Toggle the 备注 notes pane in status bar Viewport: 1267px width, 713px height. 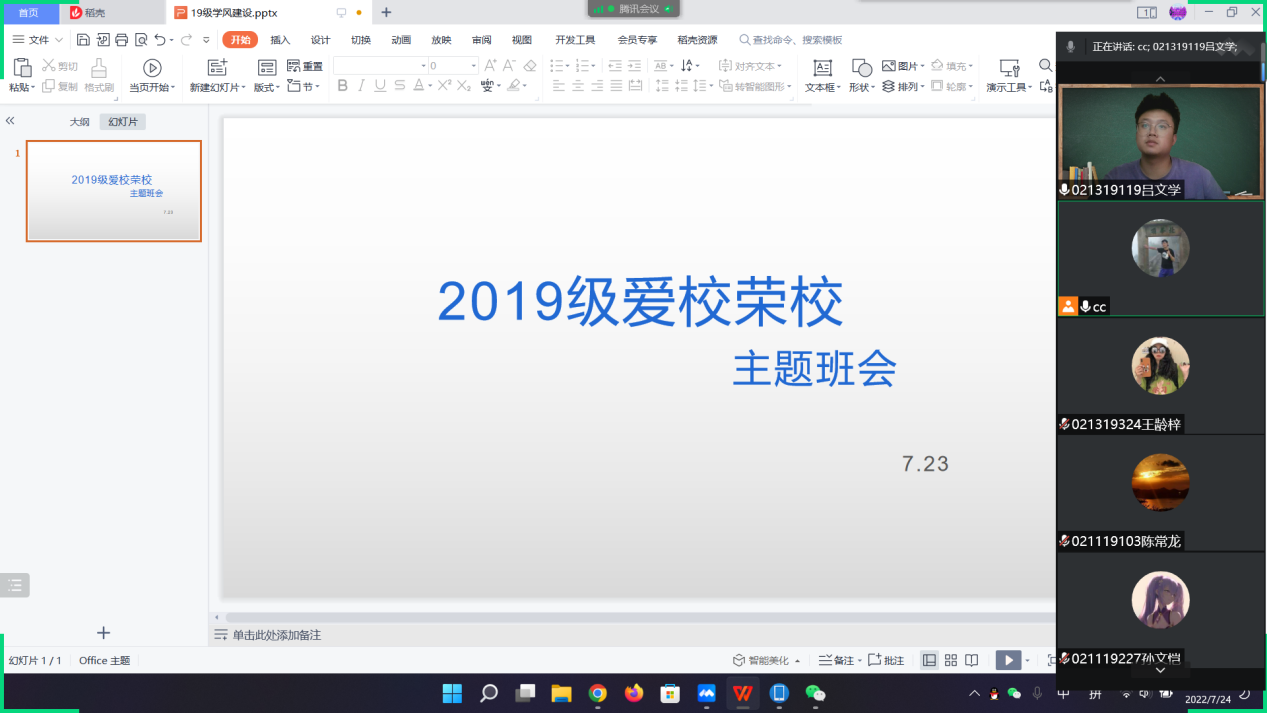(838, 660)
